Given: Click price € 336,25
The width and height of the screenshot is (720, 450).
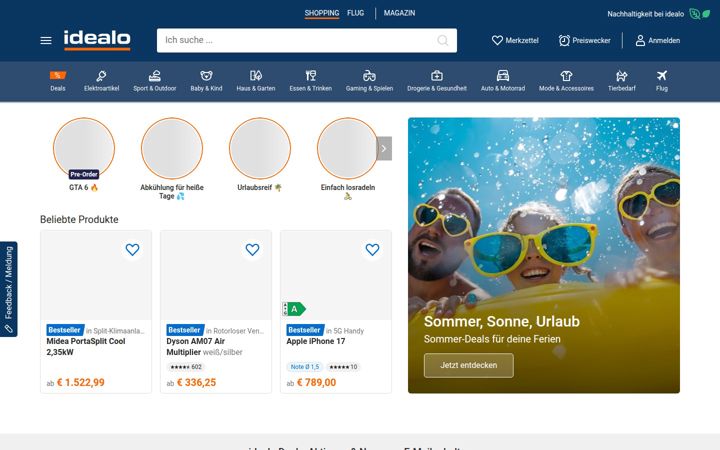Looking at the screenshot, I should [196, 382].
